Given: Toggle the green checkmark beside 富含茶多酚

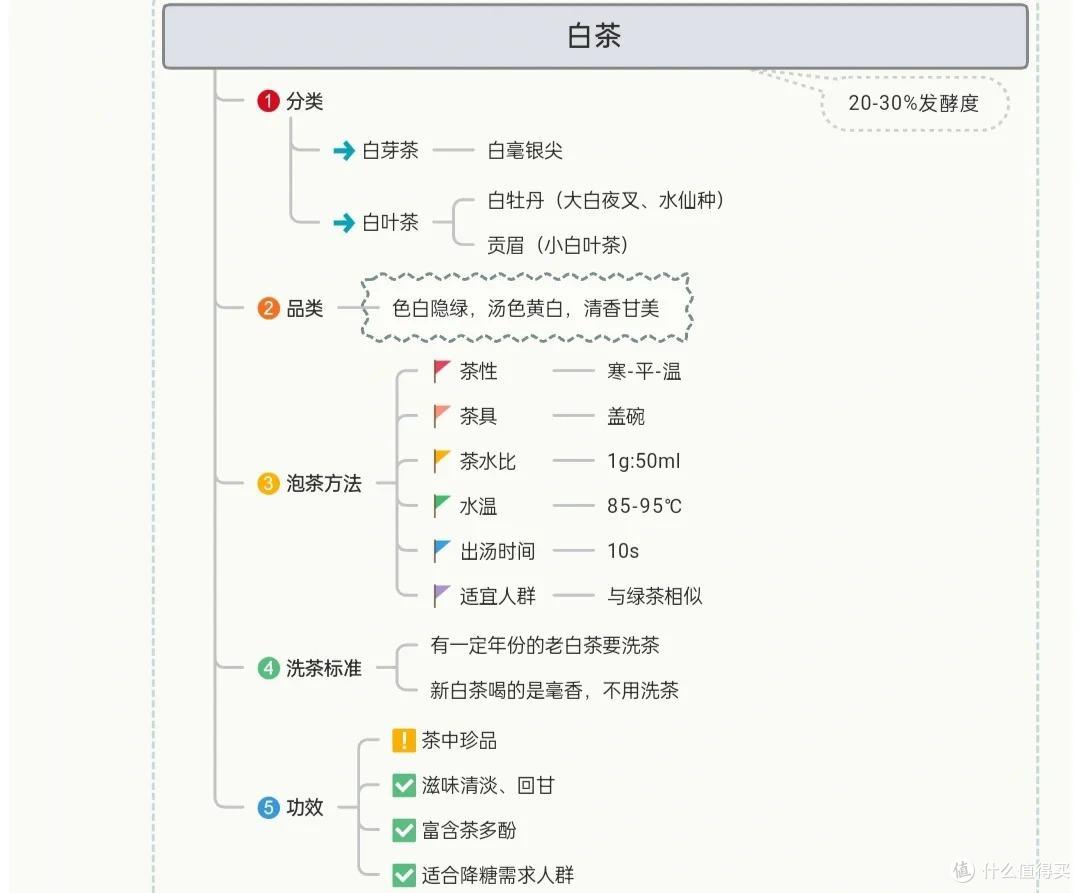Looking at the screenshot, I should [x=404, y=830].
